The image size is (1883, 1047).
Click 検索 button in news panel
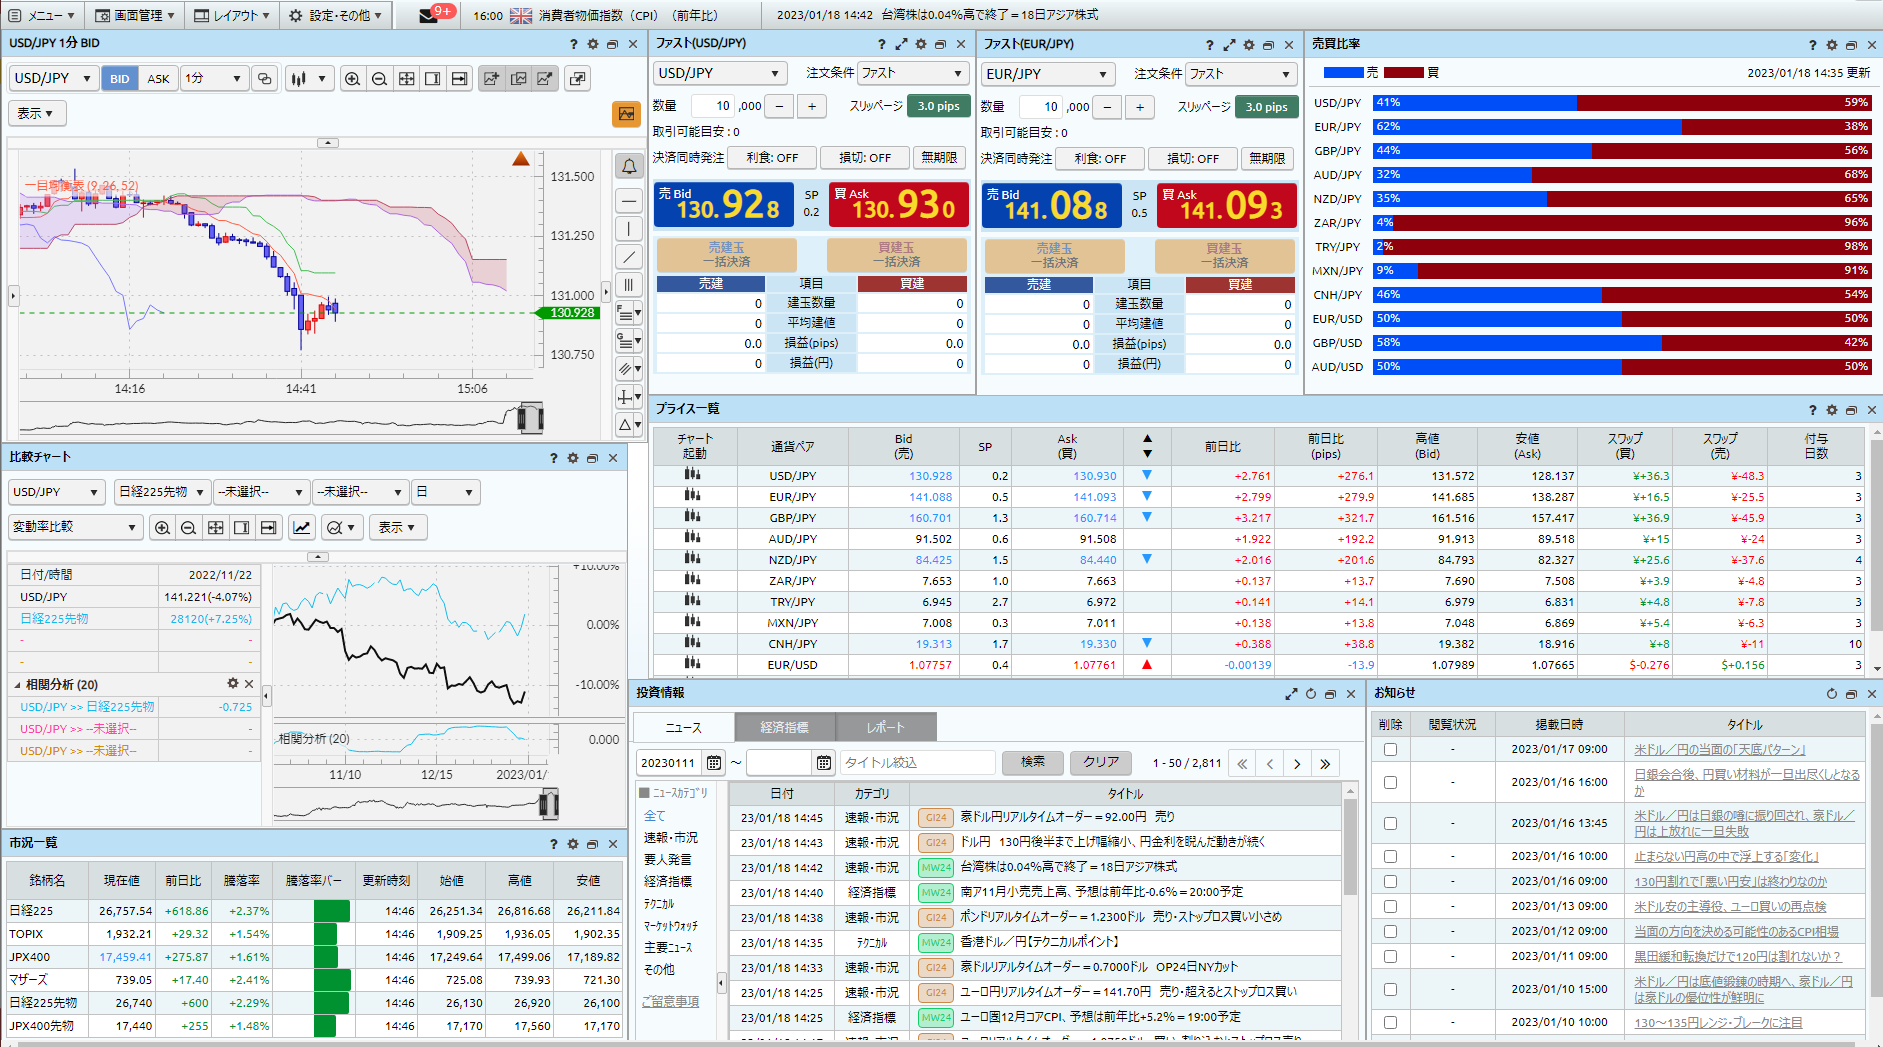1032,762
